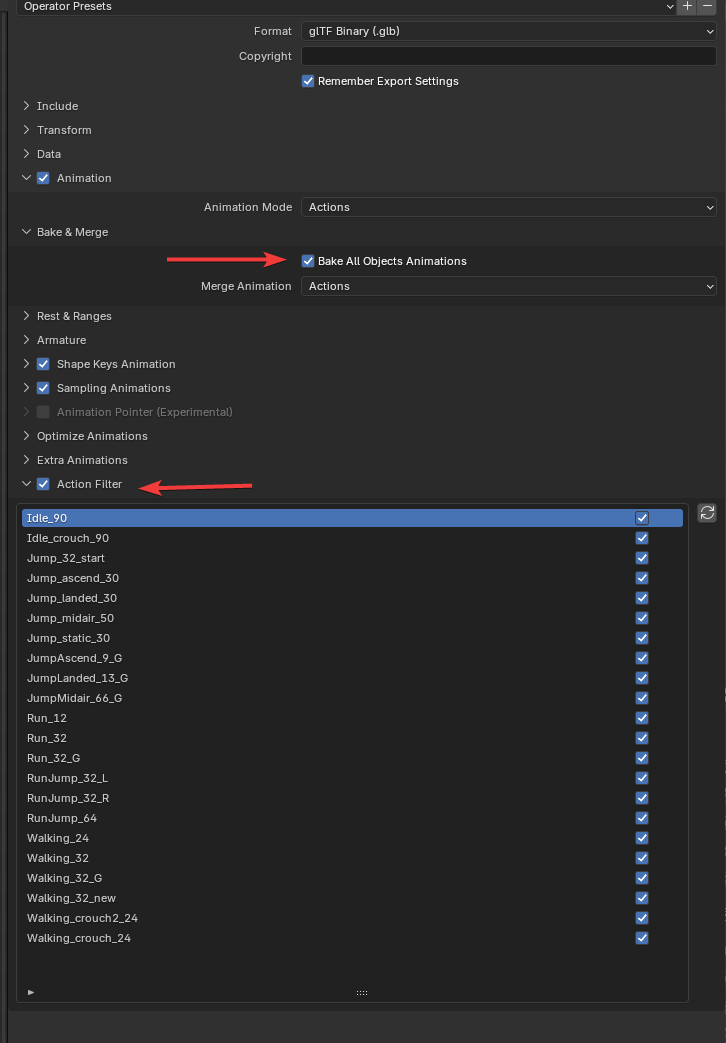Click the list filter expand triangle icon
Viewport: 726px width, 1043px height.
(x=31, y=992)
